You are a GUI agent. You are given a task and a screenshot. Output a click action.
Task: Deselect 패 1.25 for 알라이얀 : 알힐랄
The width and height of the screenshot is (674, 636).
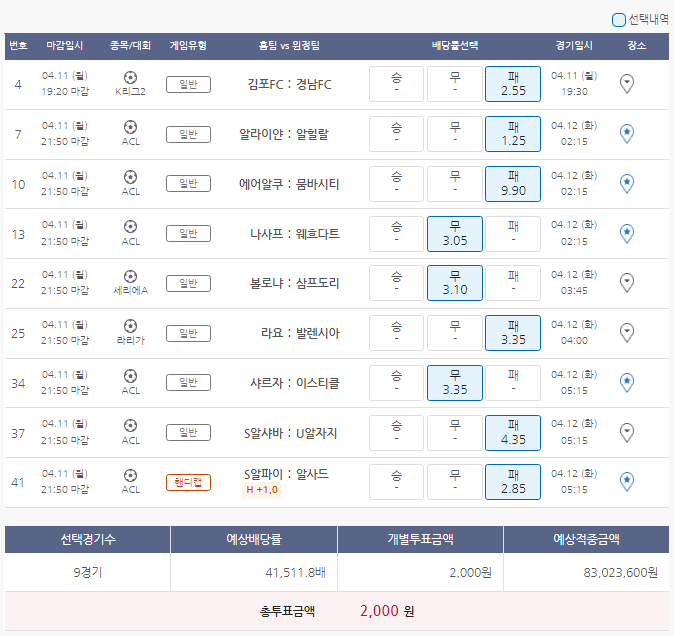click(x=513, y=134)
